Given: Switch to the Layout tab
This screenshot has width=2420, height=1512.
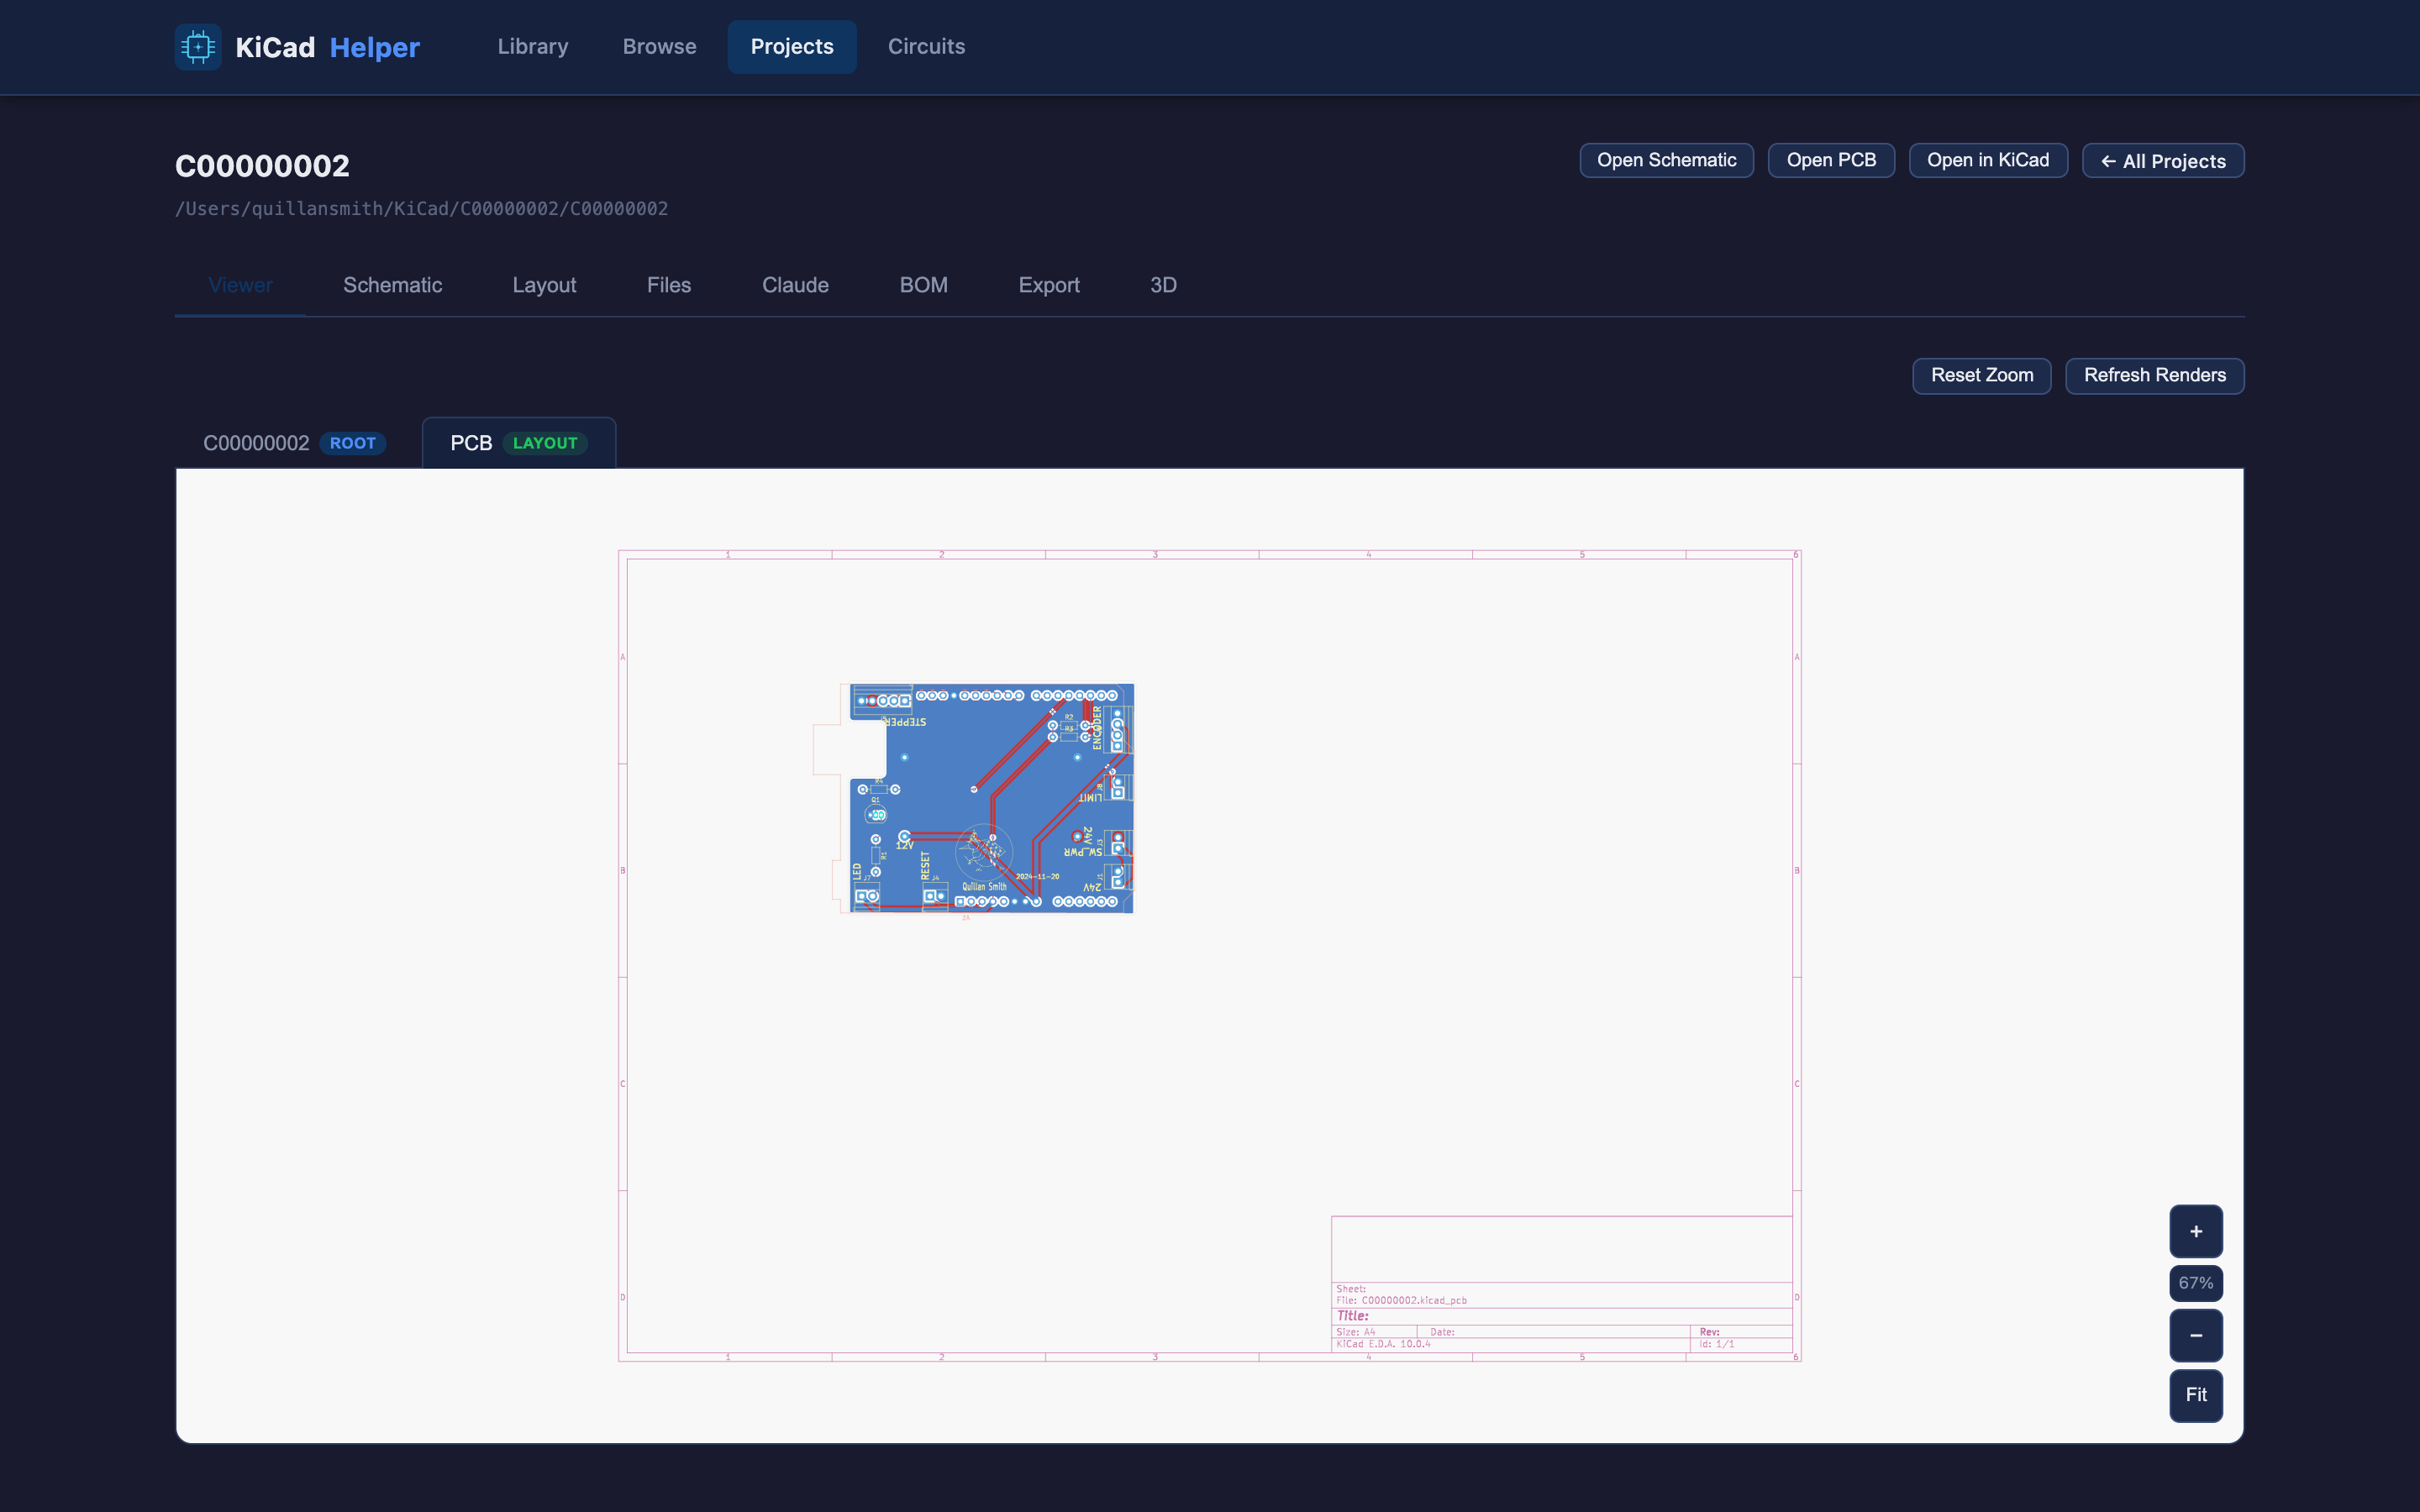Looking at the screenshot, I should click(544, 285).
